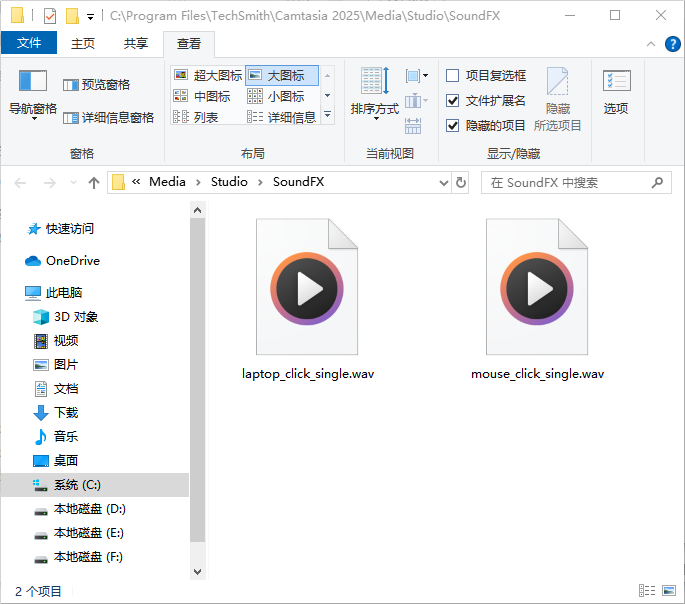685x604 pixels.
Task: Click Hide selected items (隐藏所选项目) button
Action: 557,100
